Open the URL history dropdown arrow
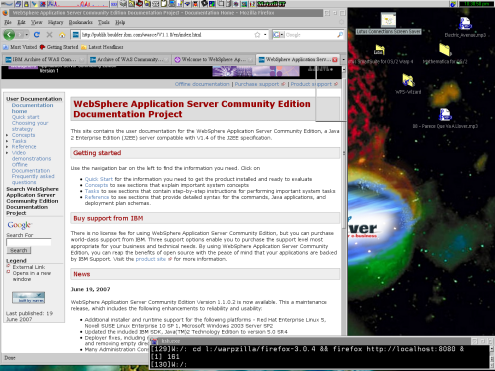The image size is (495, 371). 265,35
